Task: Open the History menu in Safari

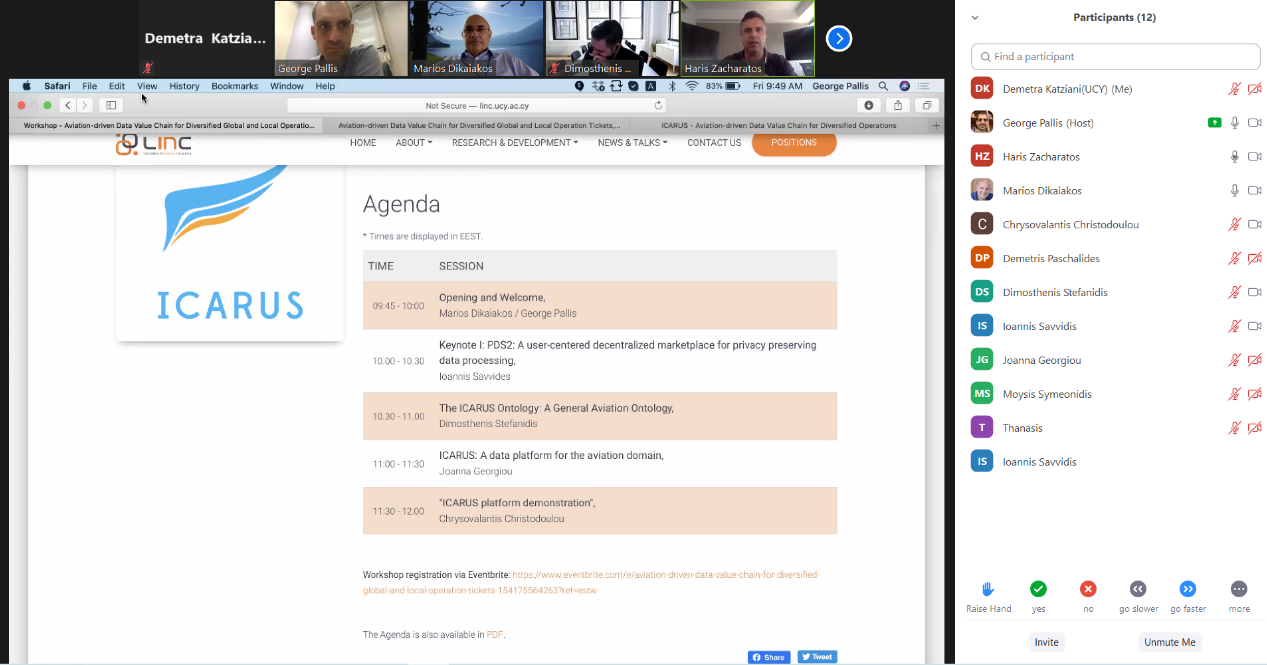Action: click(x=184, y=86)
